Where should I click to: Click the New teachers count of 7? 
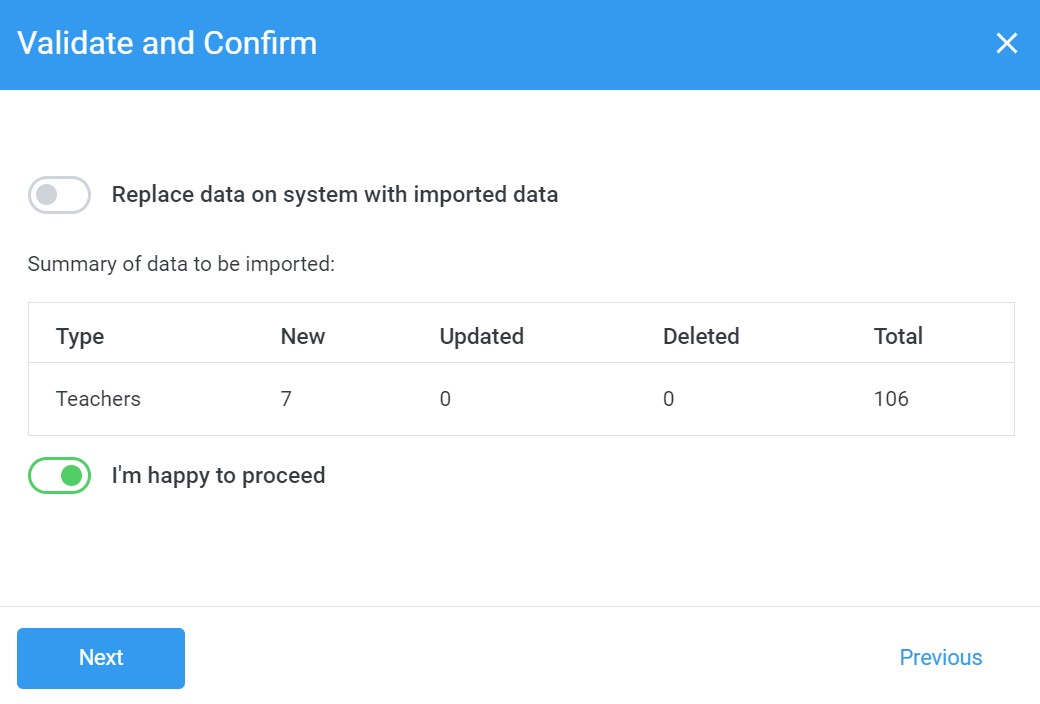pyautogui.click(x=286, y=399)
